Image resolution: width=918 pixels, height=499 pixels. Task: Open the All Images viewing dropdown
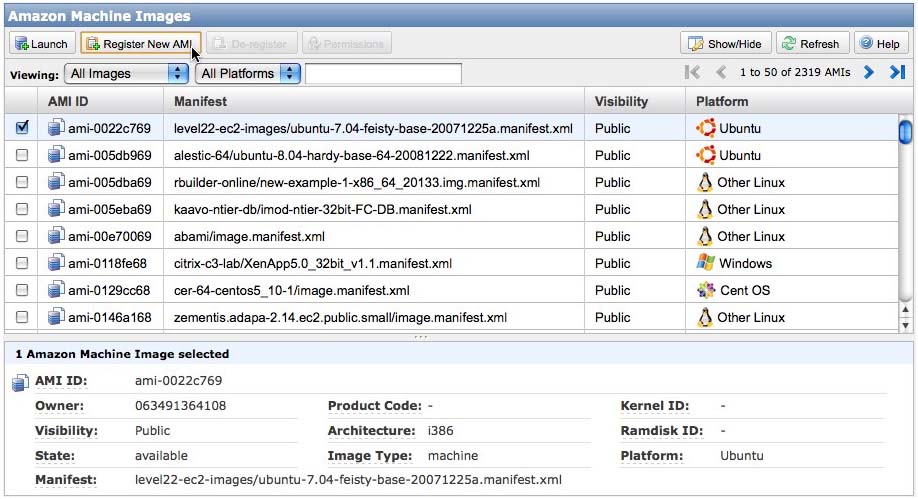[x=126, y=73]
